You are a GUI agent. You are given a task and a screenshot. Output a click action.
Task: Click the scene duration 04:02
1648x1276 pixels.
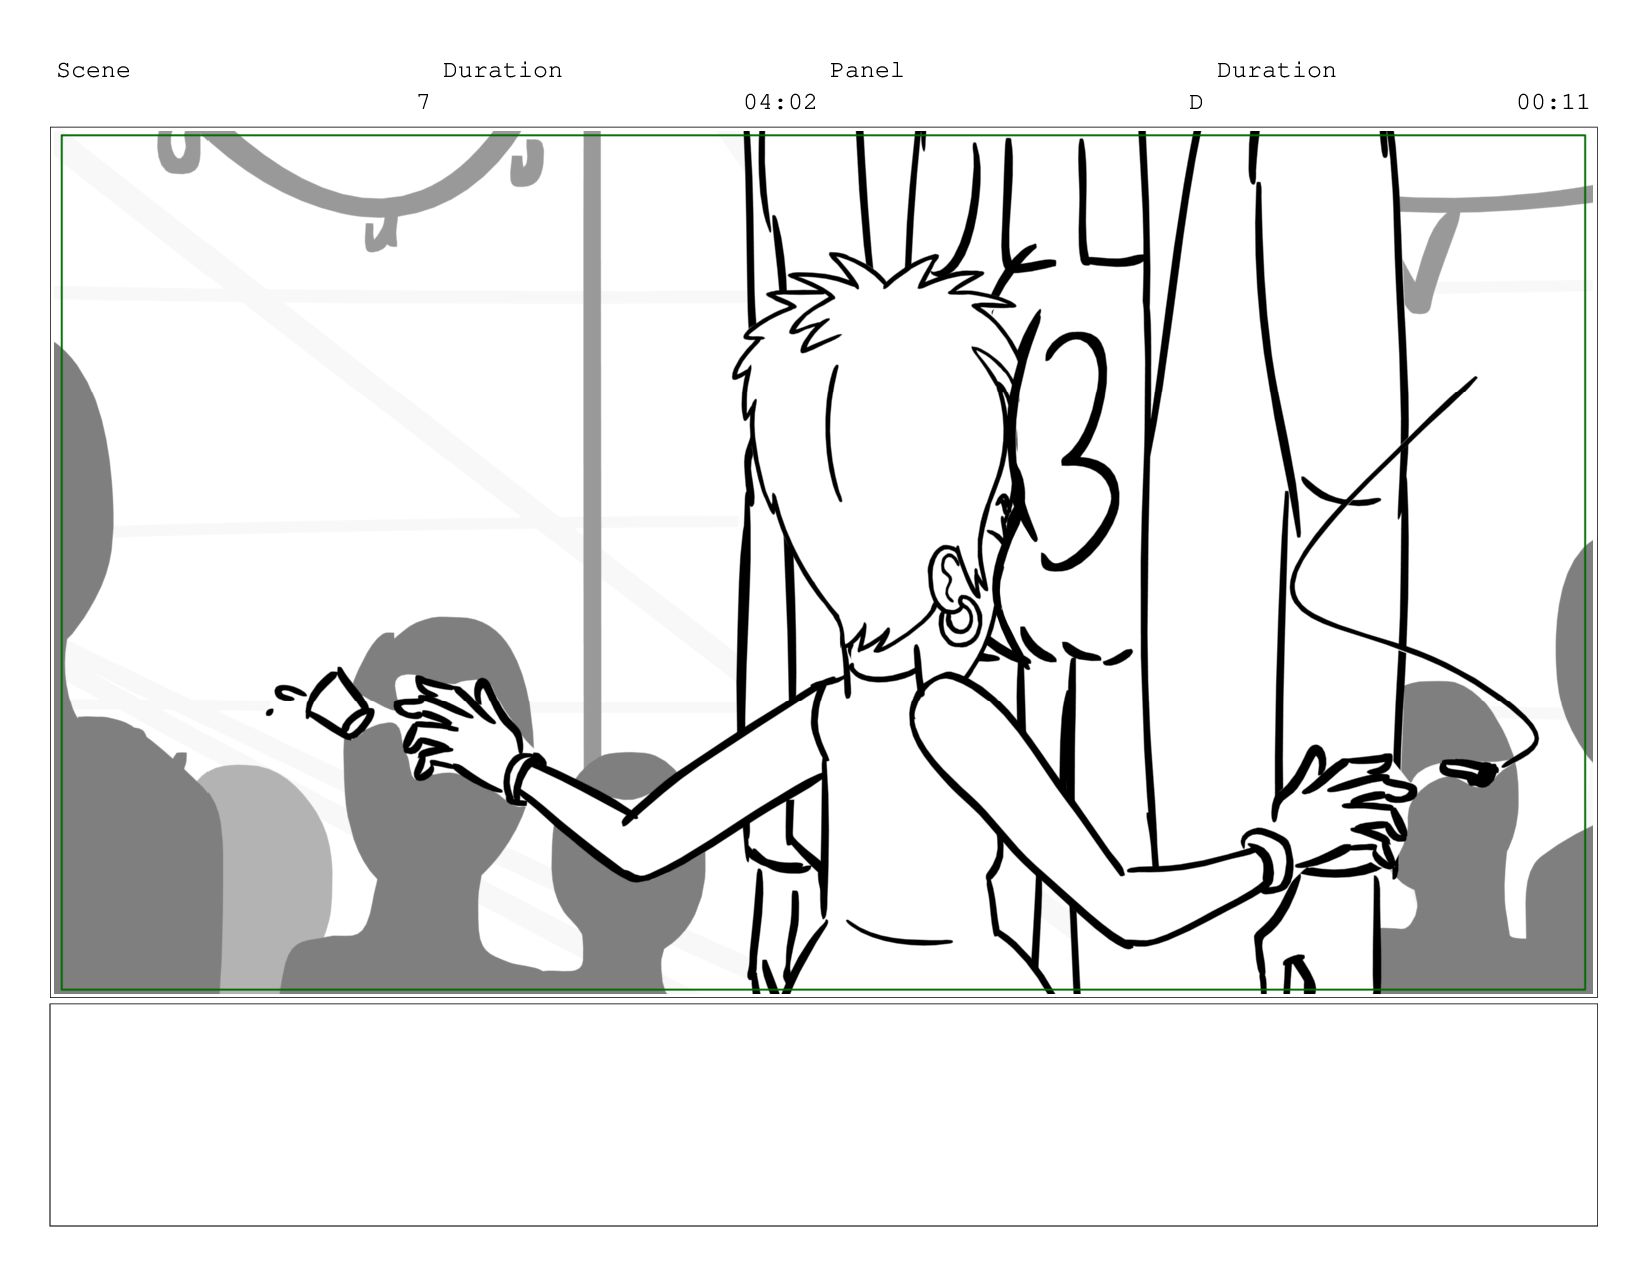coord(780,102)
